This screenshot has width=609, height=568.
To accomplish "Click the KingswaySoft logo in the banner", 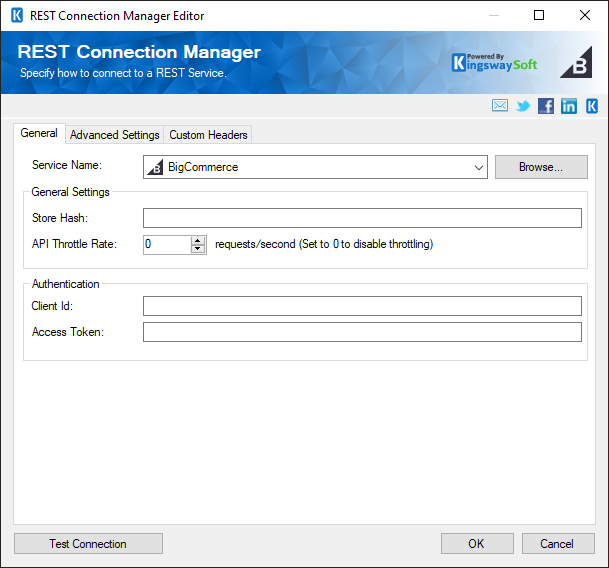I will click(x=494, y=63).
